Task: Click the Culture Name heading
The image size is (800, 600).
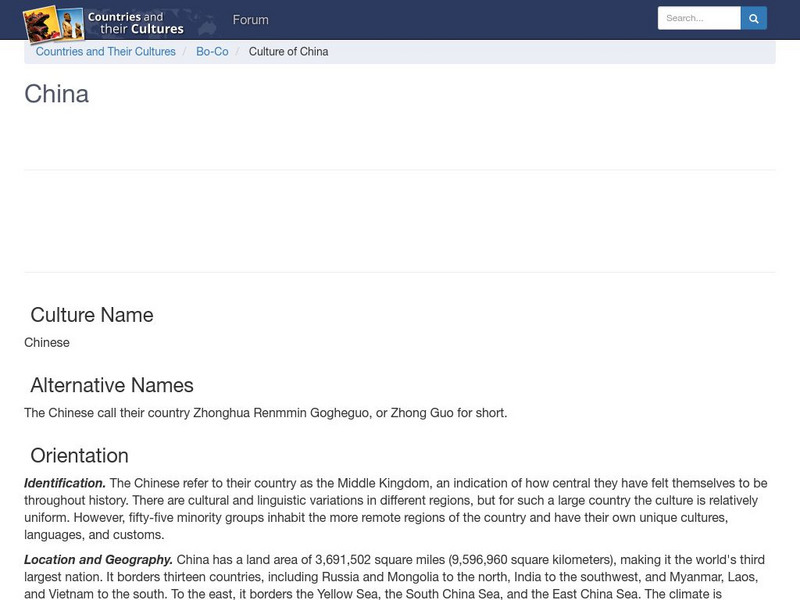Action: click(92, 315)
